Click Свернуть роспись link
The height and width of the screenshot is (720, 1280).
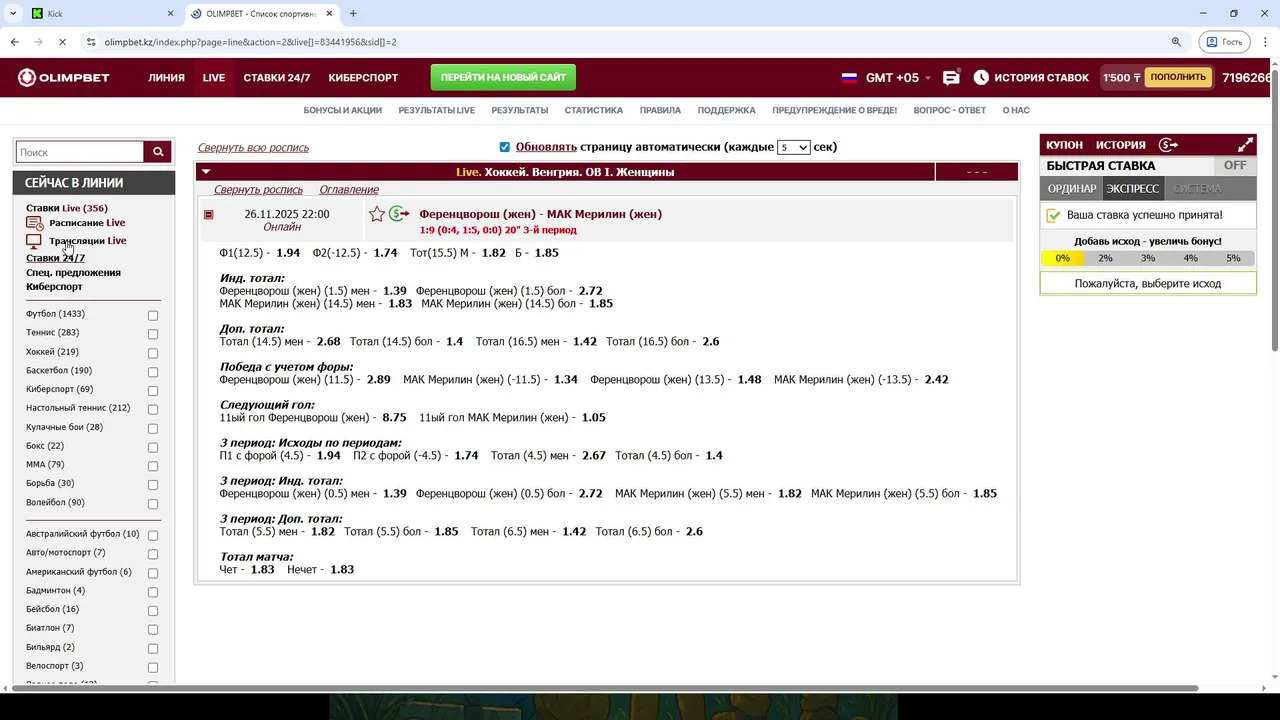pyautogui.click(x=258, y=190)
